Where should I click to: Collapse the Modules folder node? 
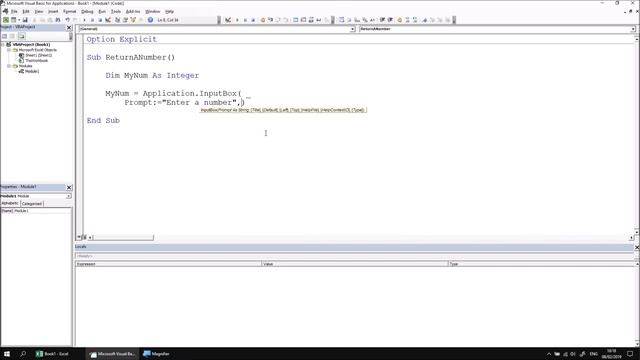click(9, 66)
